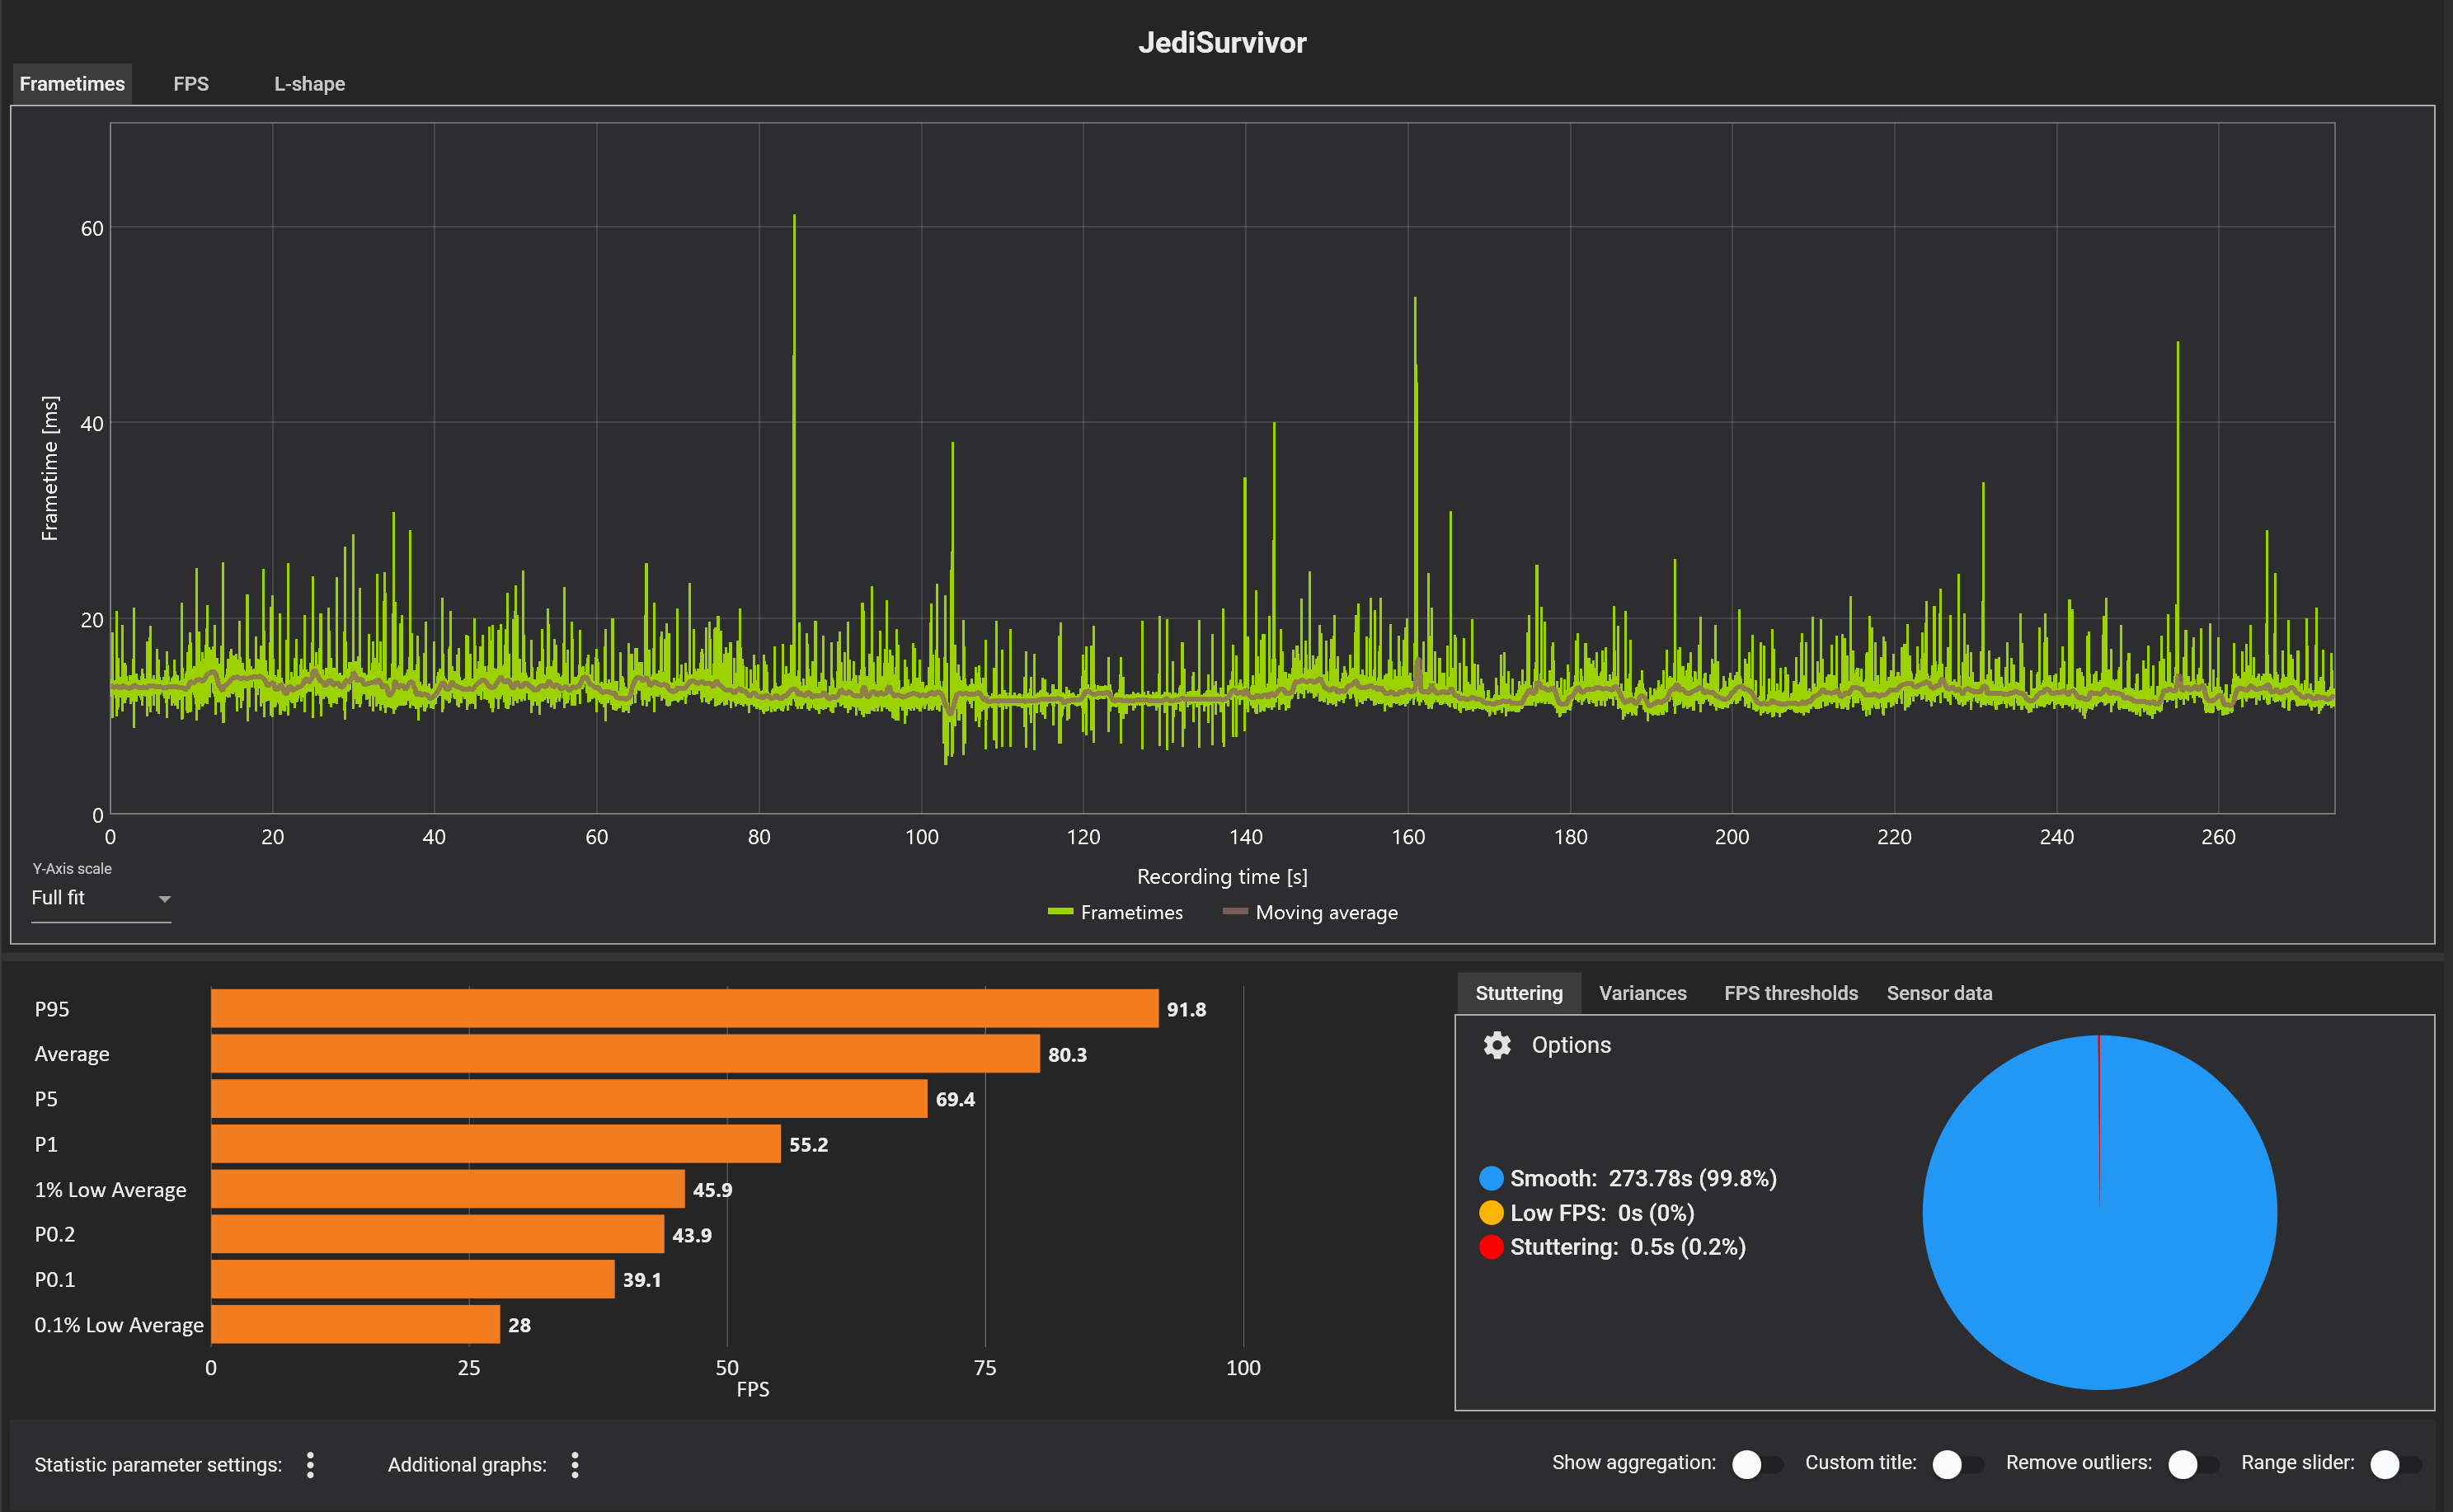
Task: Click the red Stuttering legend dot
Action: [x=1490, y=1247]
